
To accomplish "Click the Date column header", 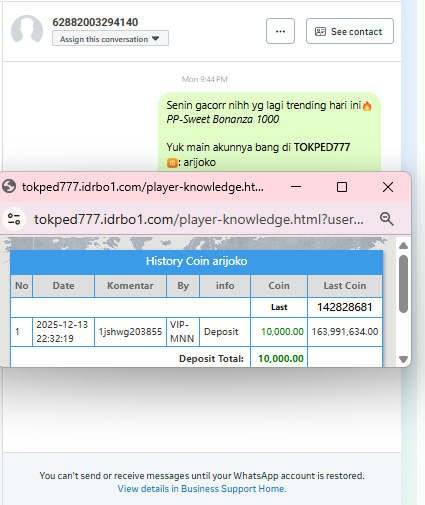I will click(x=63, y=286).
